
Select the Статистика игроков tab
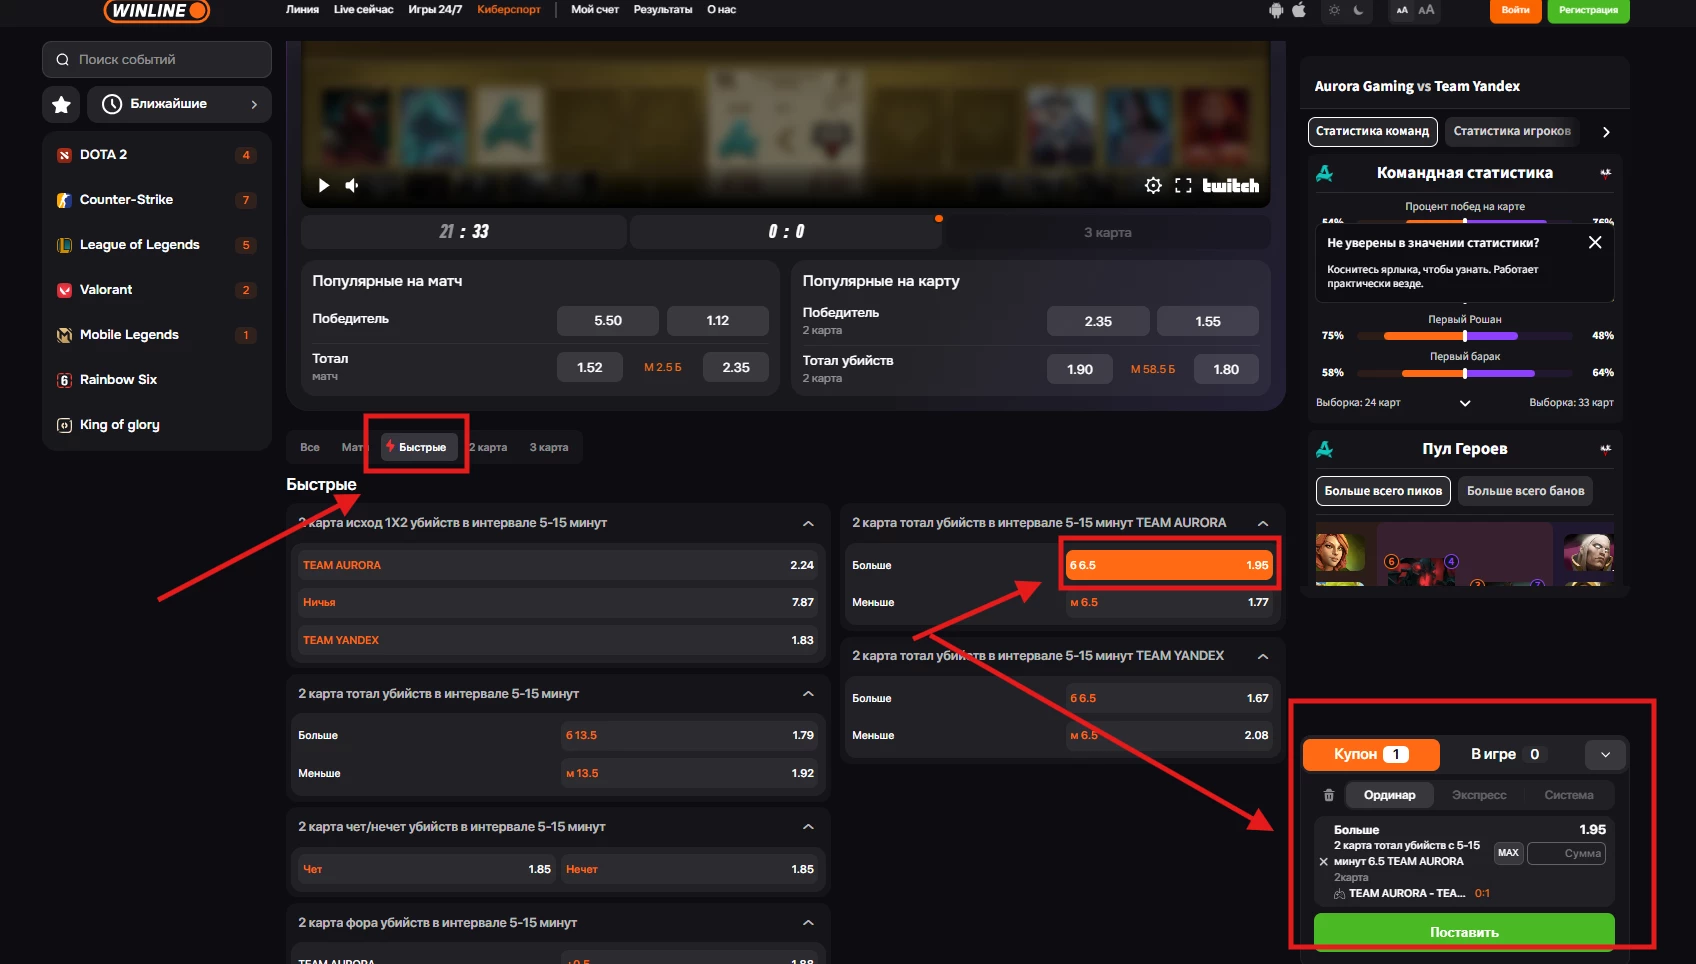click(x=1512, y=131)
